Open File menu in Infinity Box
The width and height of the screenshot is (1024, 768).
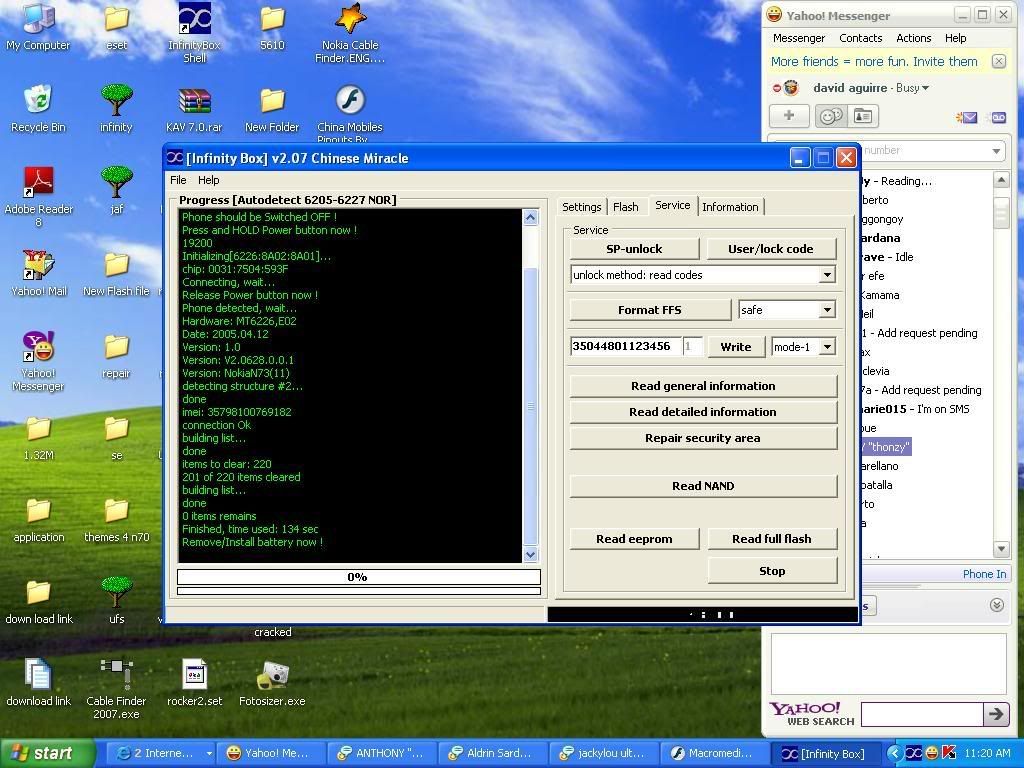(x=178, y=180)
